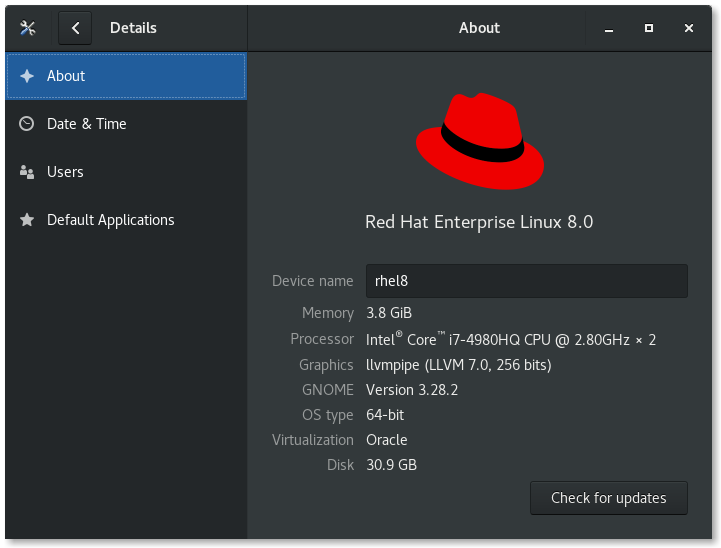Click the Users people icon
Screen dimensions: 721x548
[x=27, y=172]
